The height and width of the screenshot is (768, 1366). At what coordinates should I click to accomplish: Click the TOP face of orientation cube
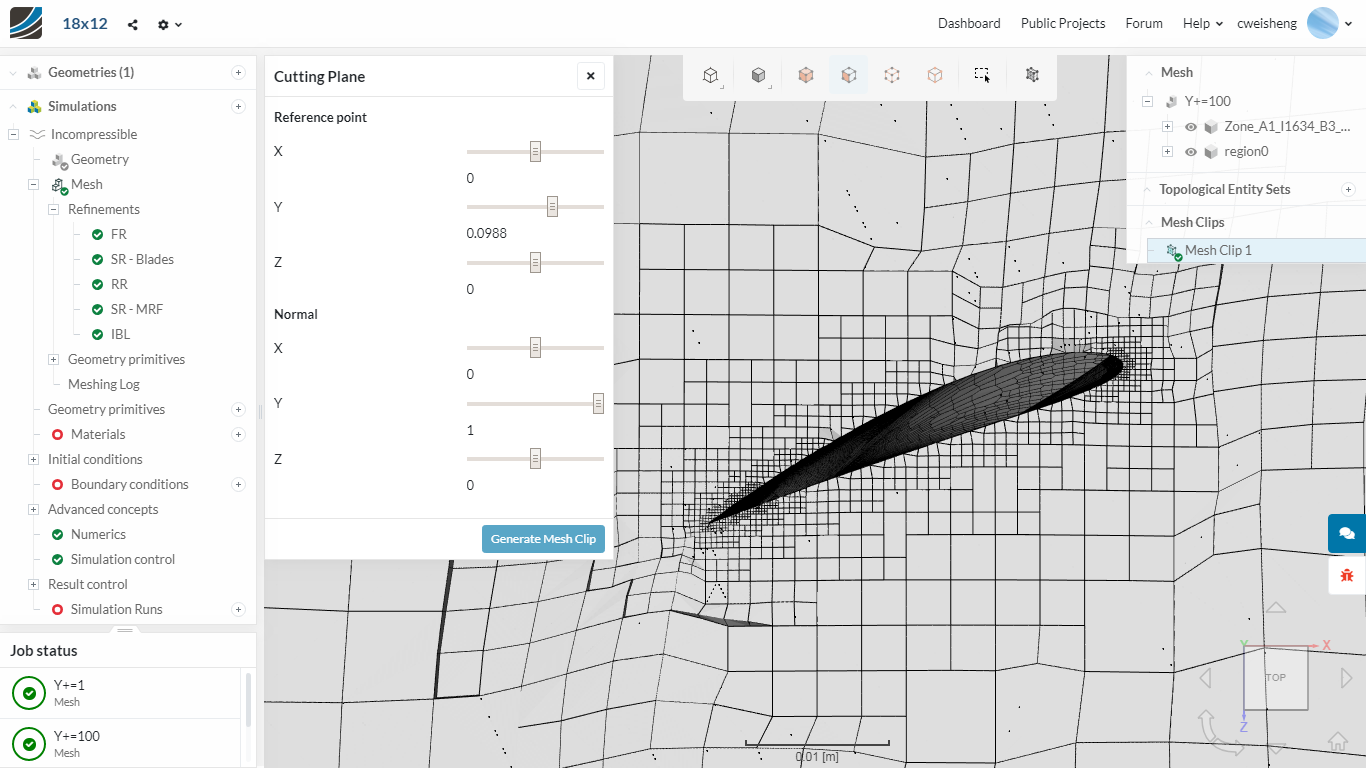[1275, 677]
